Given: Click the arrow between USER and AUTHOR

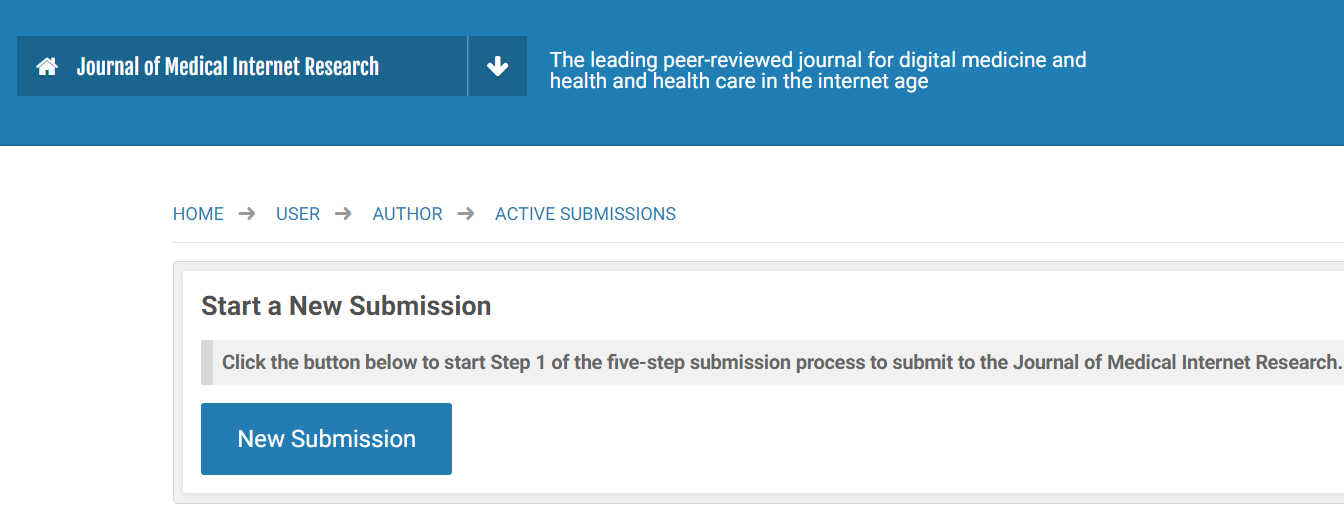Looking at the screenshot, I should click(x=343, y=214).
